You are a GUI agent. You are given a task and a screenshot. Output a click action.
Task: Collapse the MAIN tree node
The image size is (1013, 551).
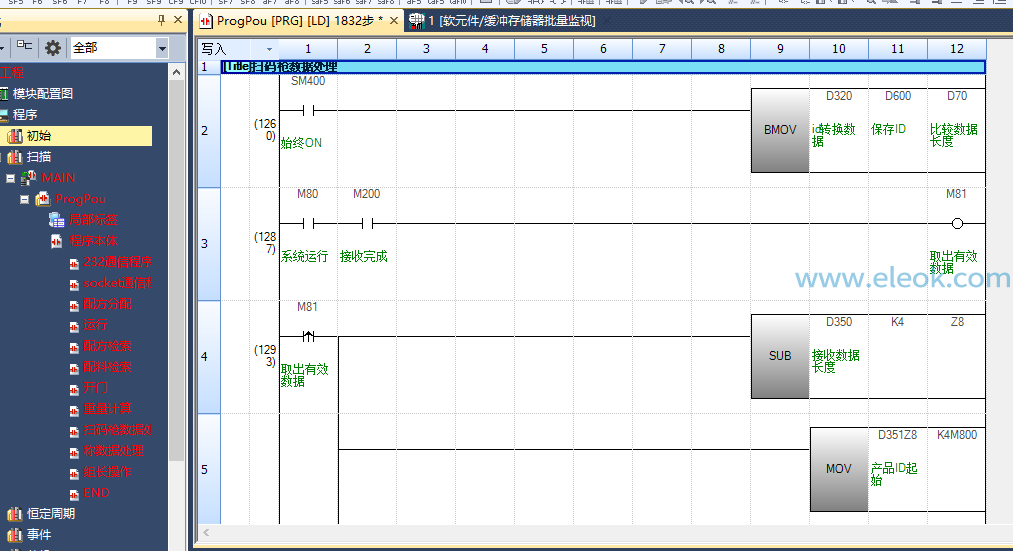(10, 178)
